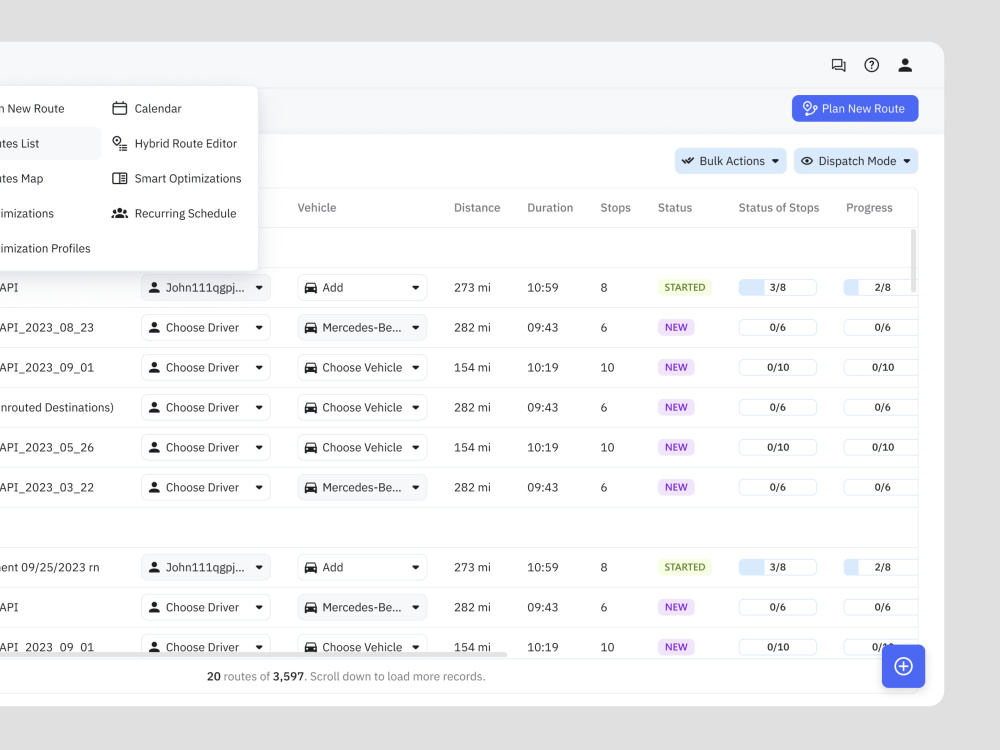This screenshot has height=750, width=1000.
Task: Click the Smart Optimizations icon
Action: tap(119, 179)
